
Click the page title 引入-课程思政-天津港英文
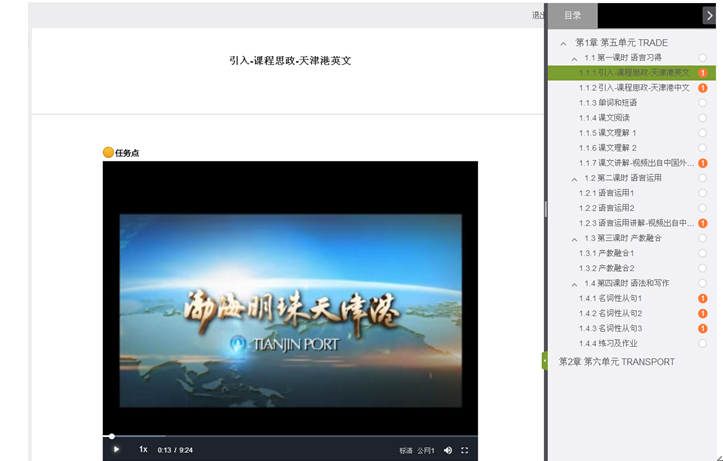click(290, 61)
